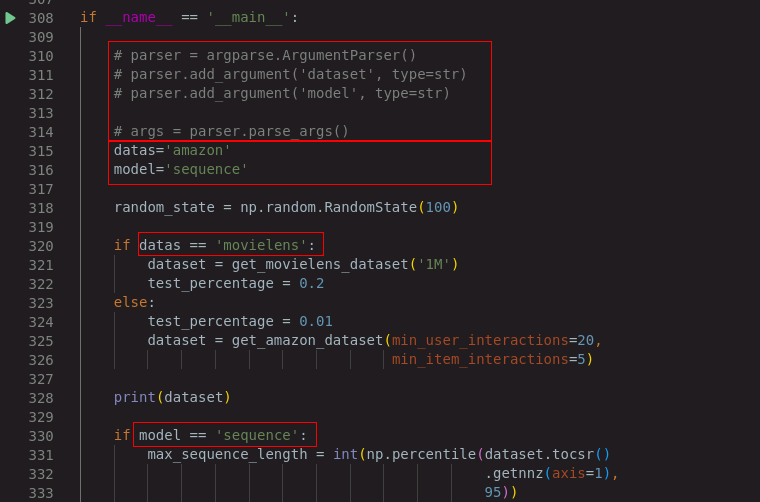Click the green run arrow at line 308
Screen dimensions: 760x502
point(10,18)
